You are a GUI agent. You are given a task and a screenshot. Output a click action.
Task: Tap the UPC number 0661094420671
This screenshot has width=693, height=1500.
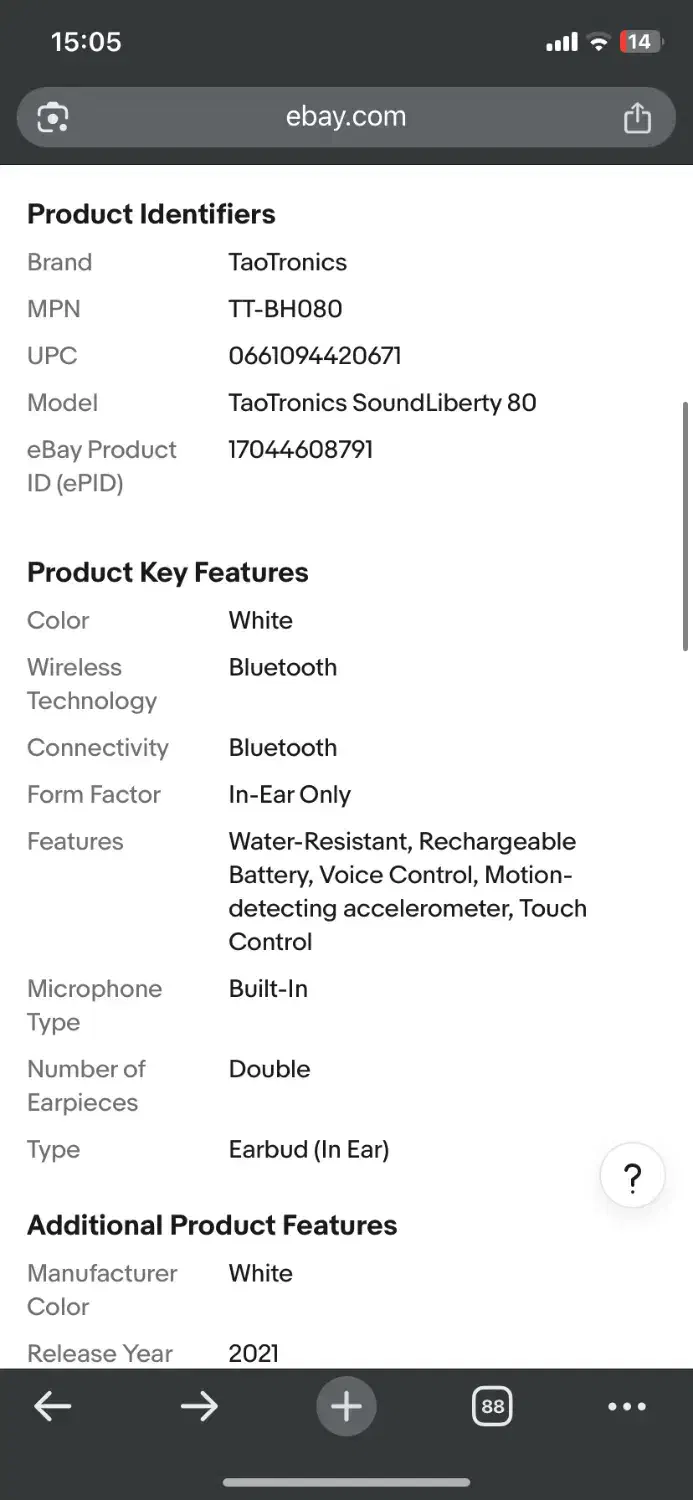pyautogui.click(x=315, y=356)
